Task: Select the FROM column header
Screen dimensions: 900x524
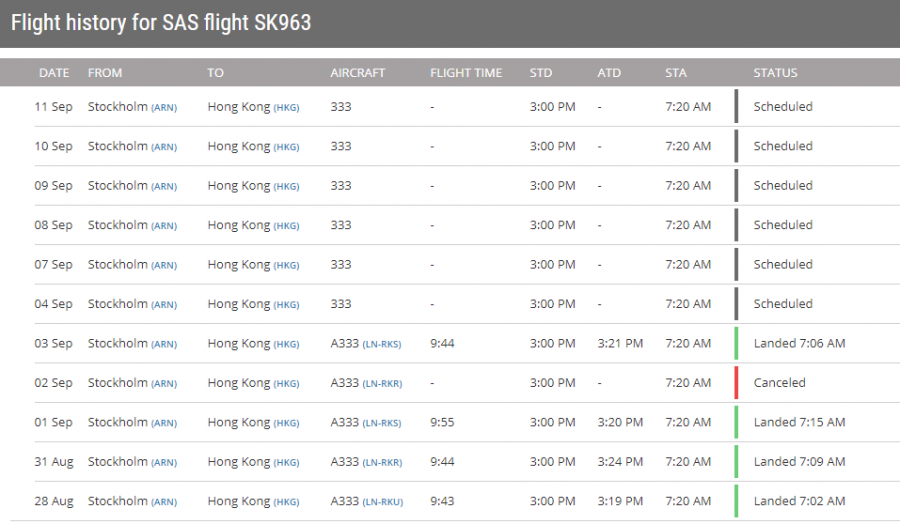Action: point(105,73)
